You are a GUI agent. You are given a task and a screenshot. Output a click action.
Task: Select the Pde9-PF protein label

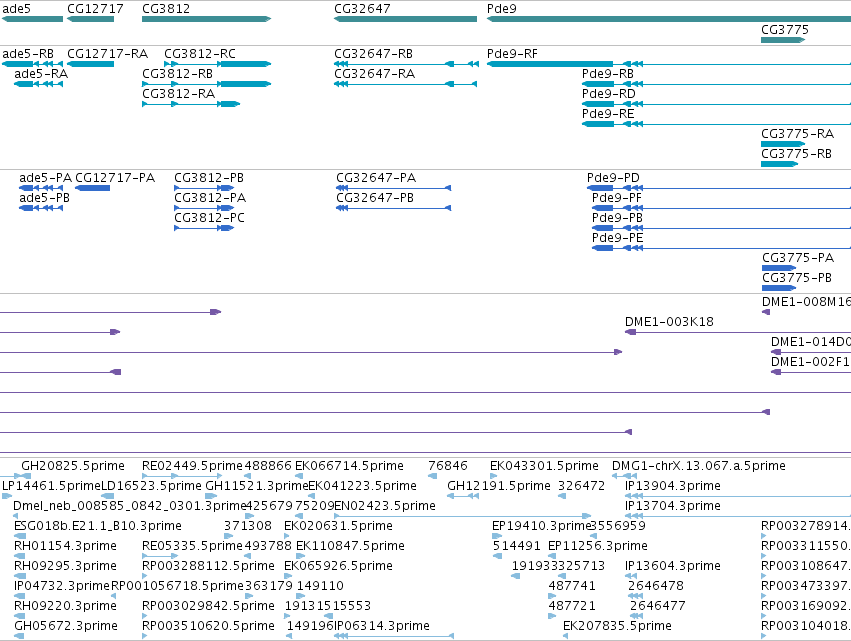617,198
